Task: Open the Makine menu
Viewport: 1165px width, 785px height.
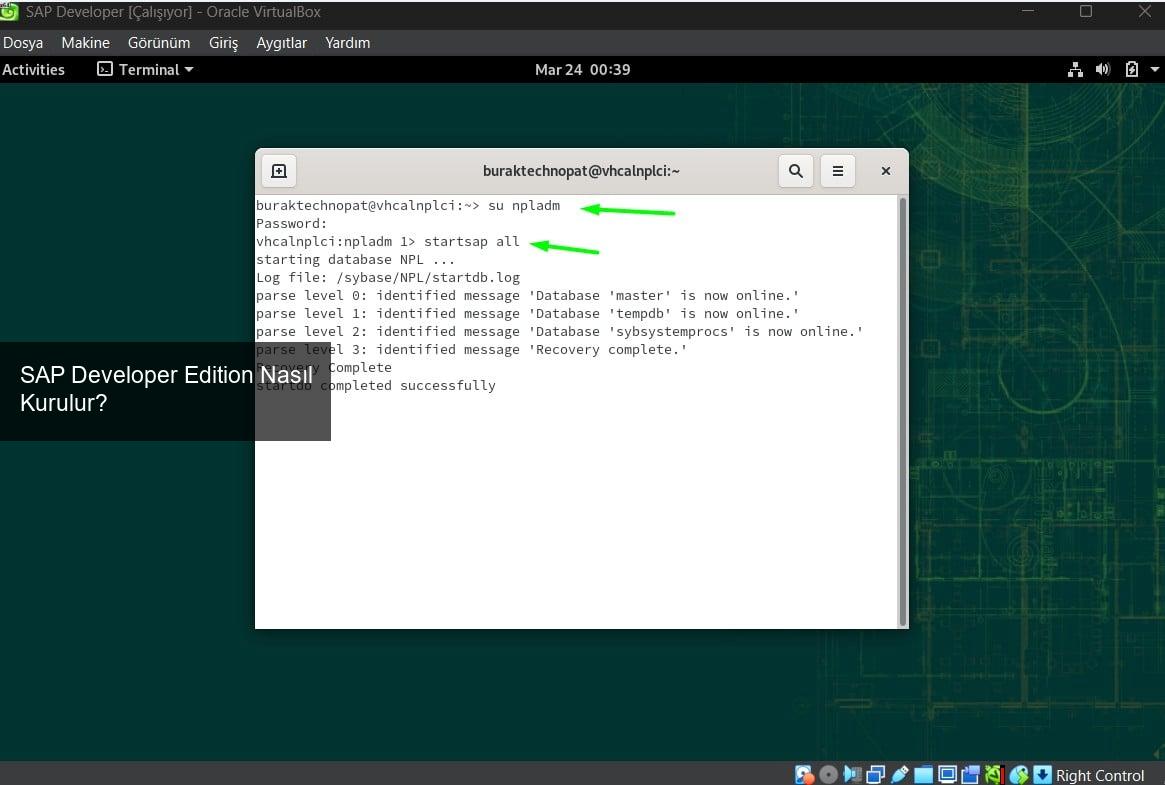Action: pos(85,43)
